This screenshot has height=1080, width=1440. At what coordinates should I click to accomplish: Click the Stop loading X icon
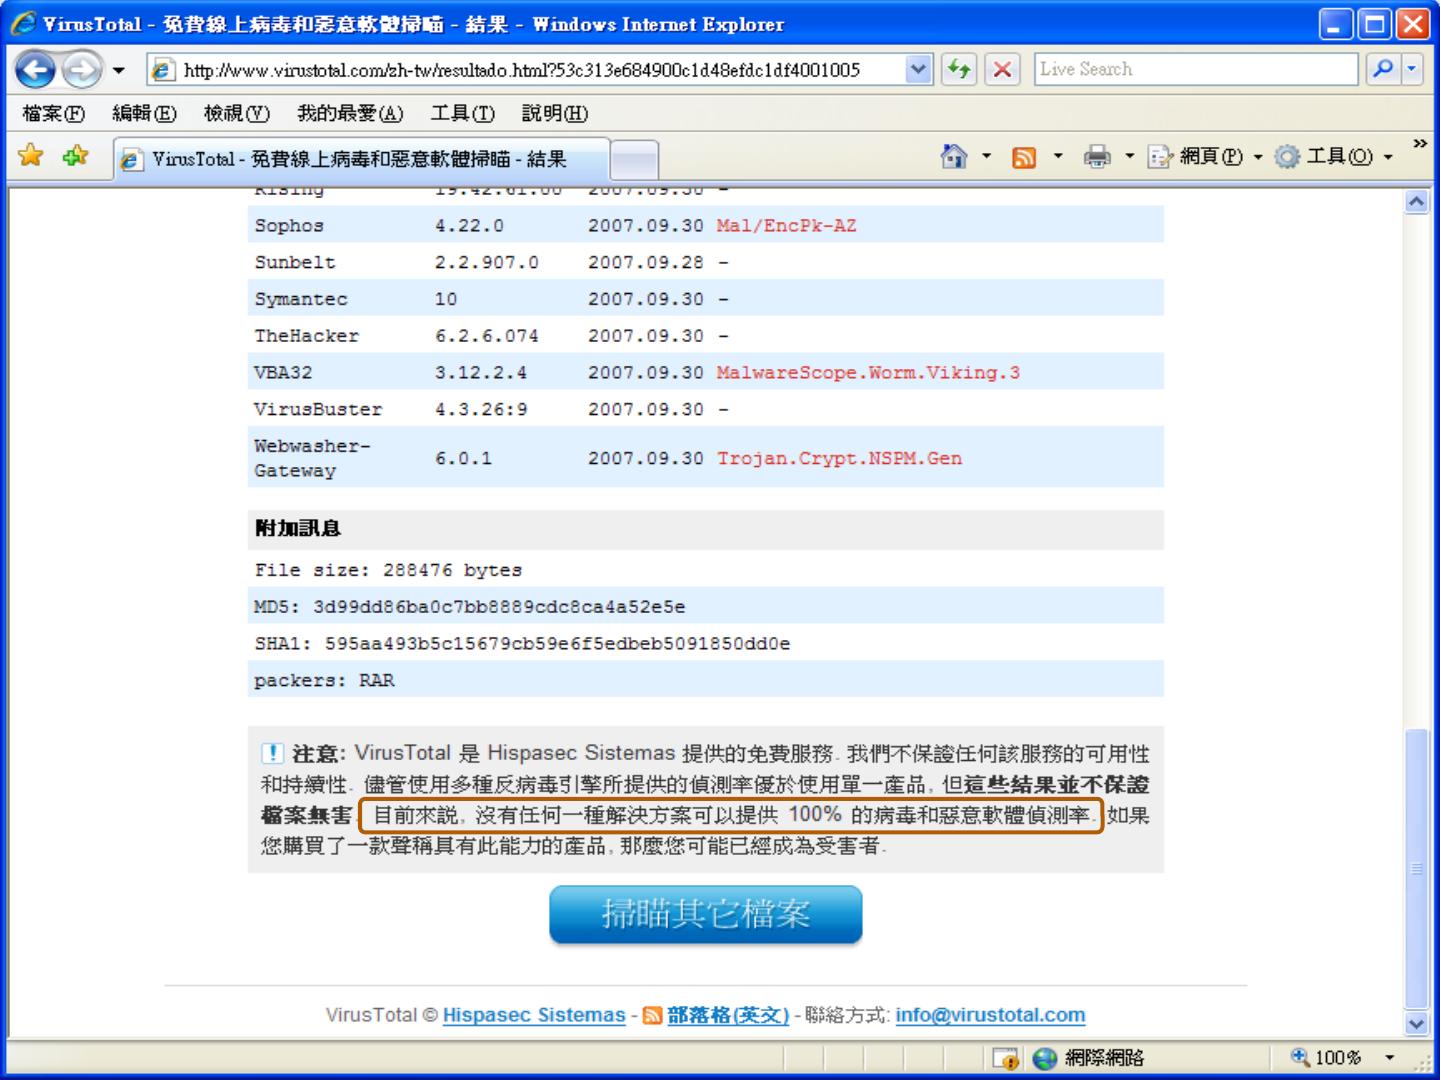tap(1001, 69)
